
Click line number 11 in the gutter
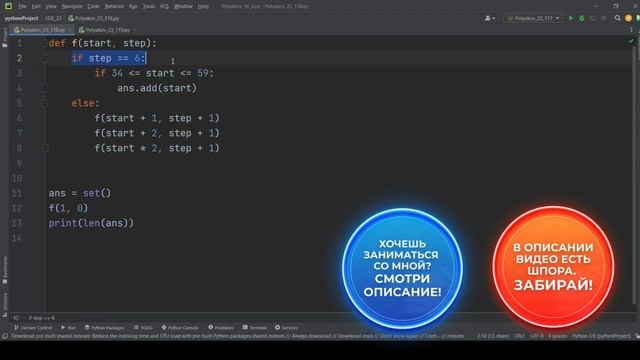point(17,193)
